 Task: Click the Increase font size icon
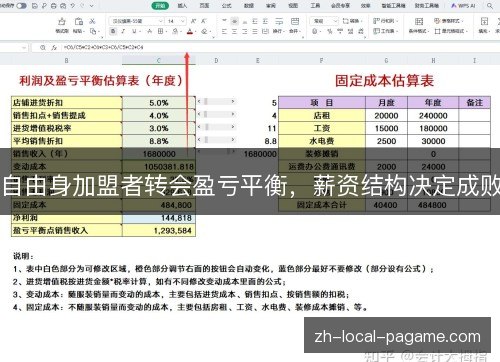pyautogui.click(x=193, y=21)
